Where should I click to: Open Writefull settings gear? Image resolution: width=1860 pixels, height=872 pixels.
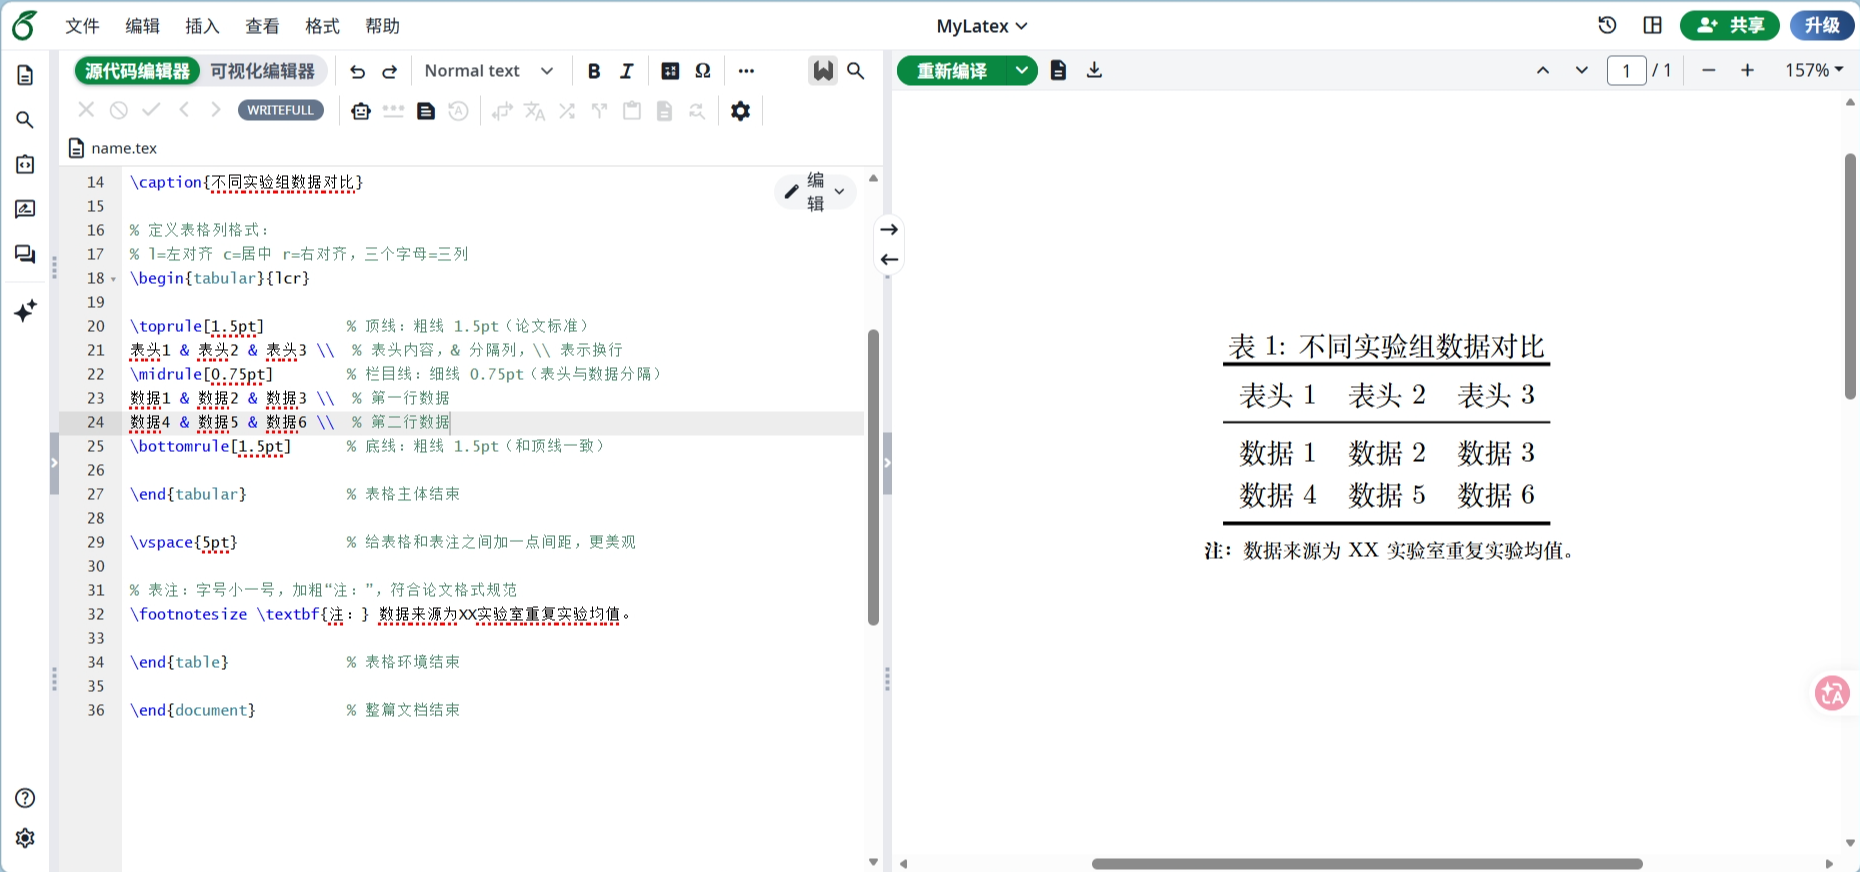(x=740, y=111)
